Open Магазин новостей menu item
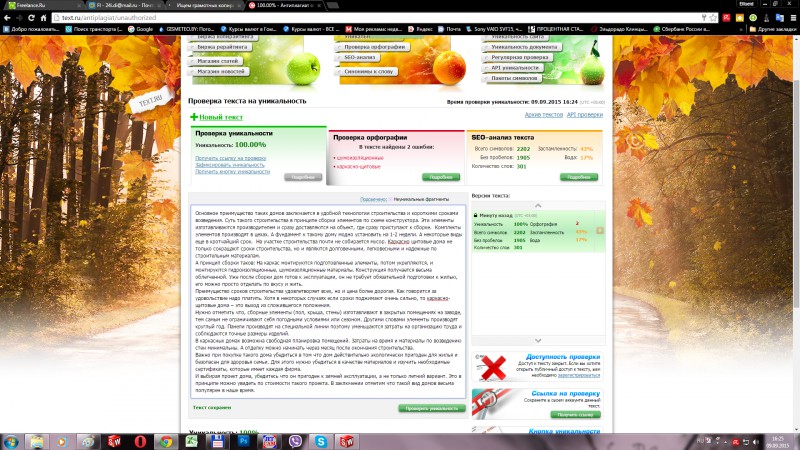 [220, 71]
